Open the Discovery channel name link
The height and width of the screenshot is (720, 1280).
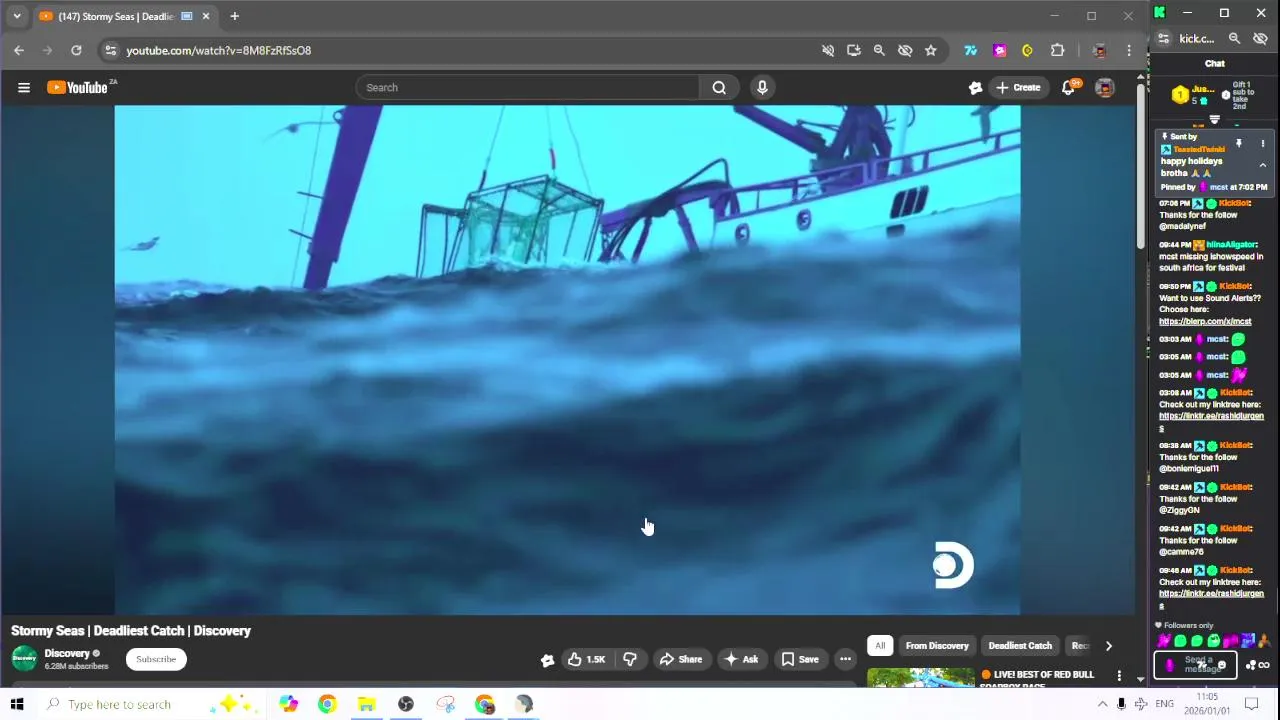pos(67,653)
